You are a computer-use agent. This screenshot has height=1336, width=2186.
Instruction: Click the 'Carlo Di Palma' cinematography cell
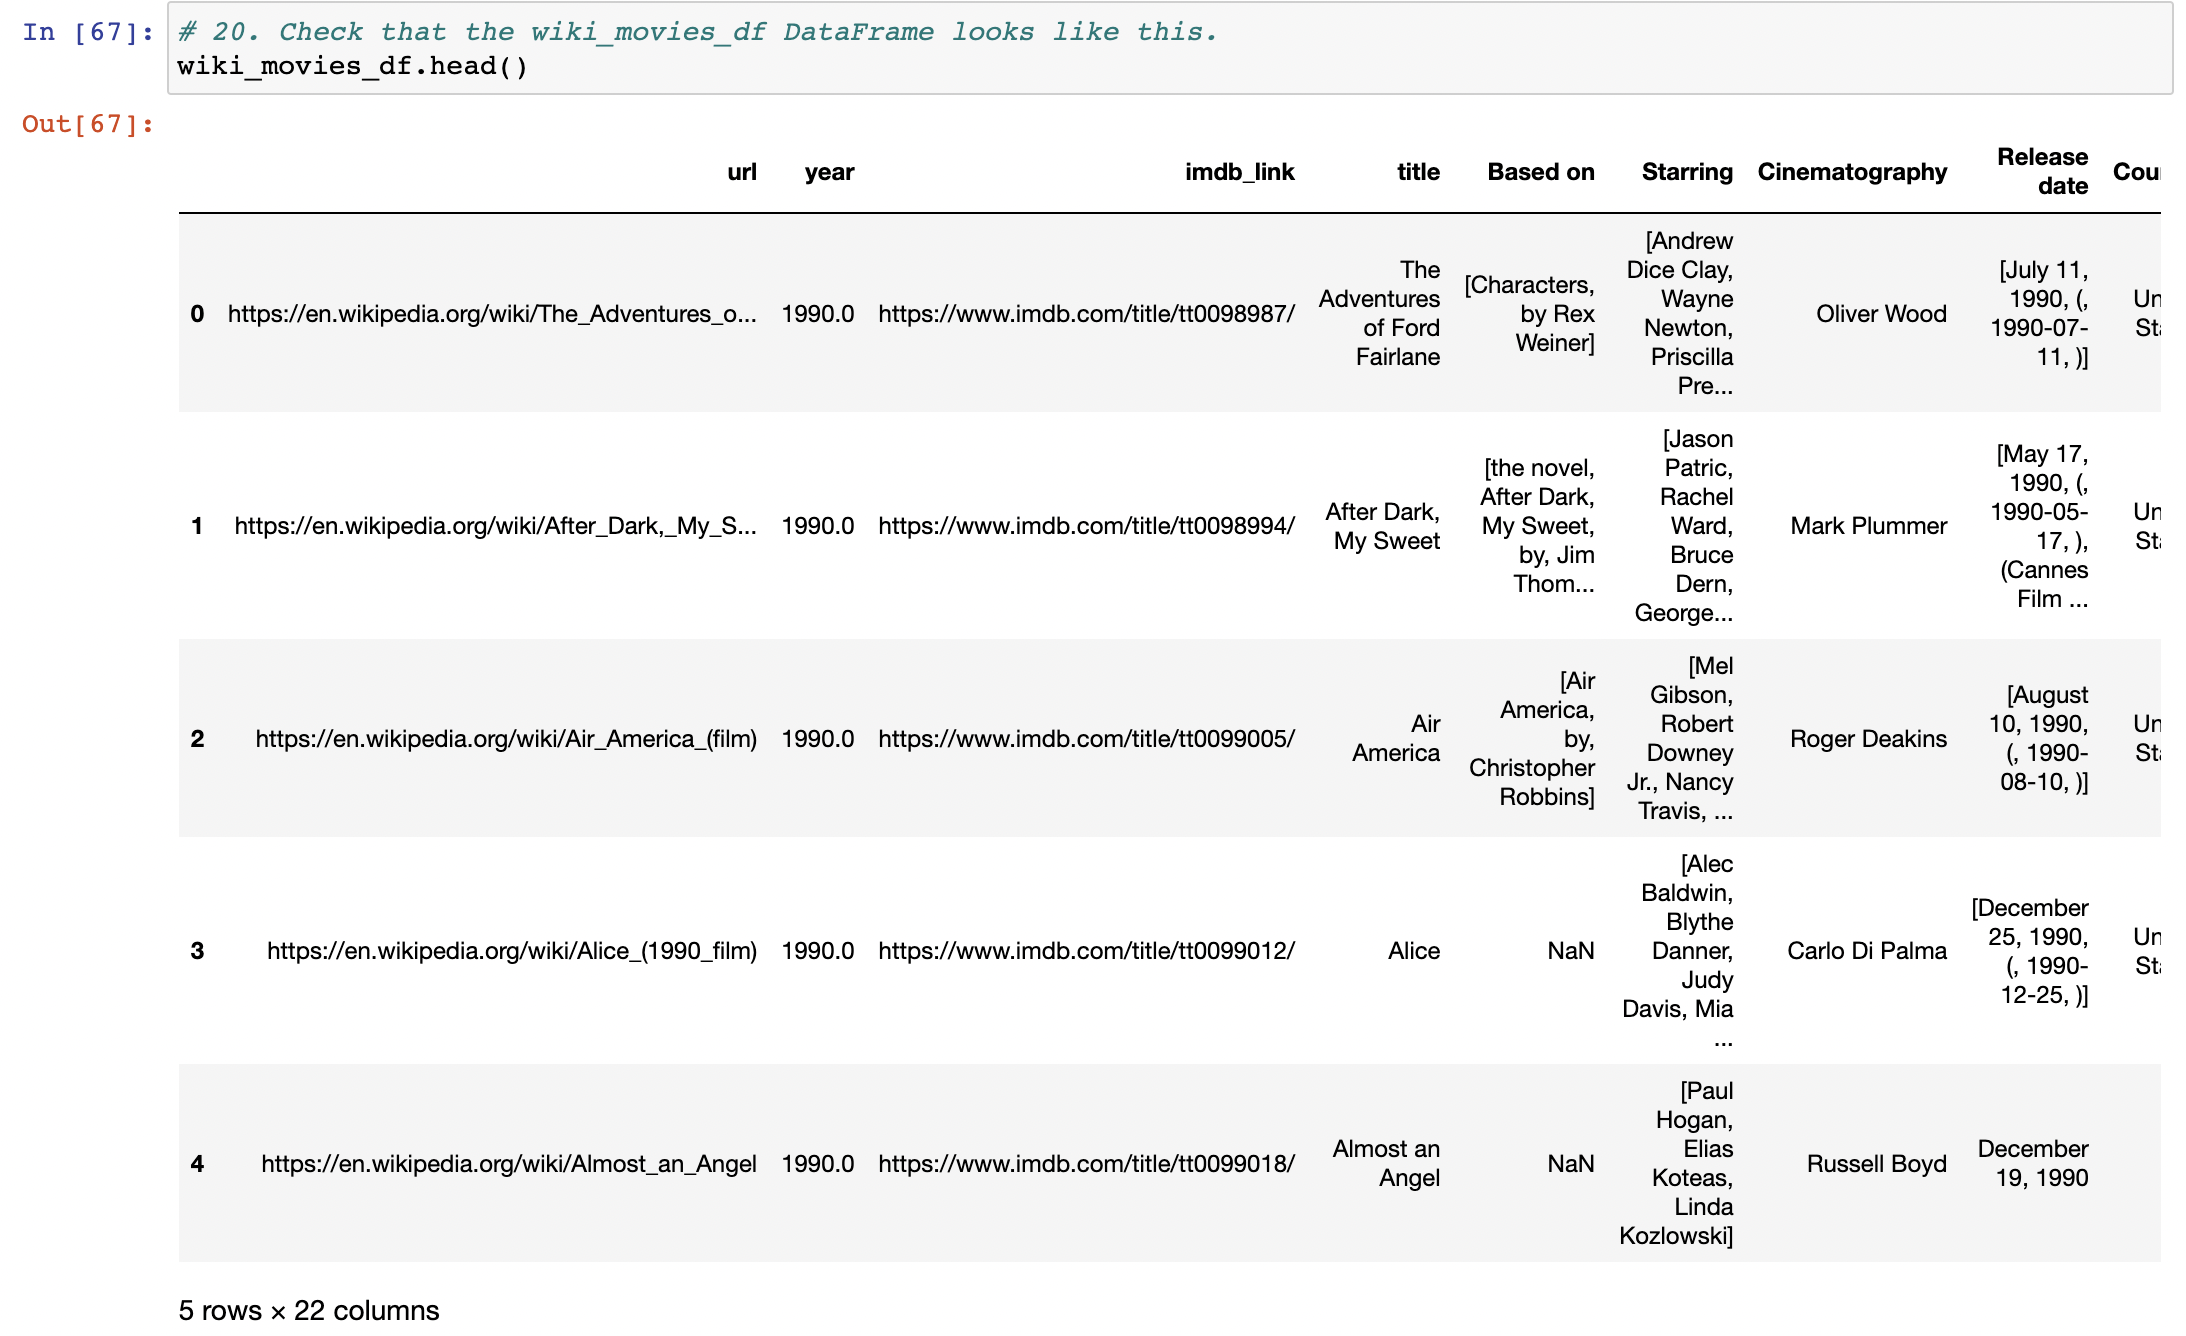coord(1867,951)
